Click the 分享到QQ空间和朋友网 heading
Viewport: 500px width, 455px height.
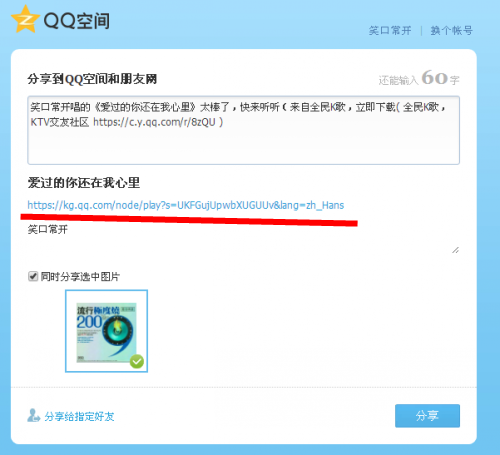92,79
